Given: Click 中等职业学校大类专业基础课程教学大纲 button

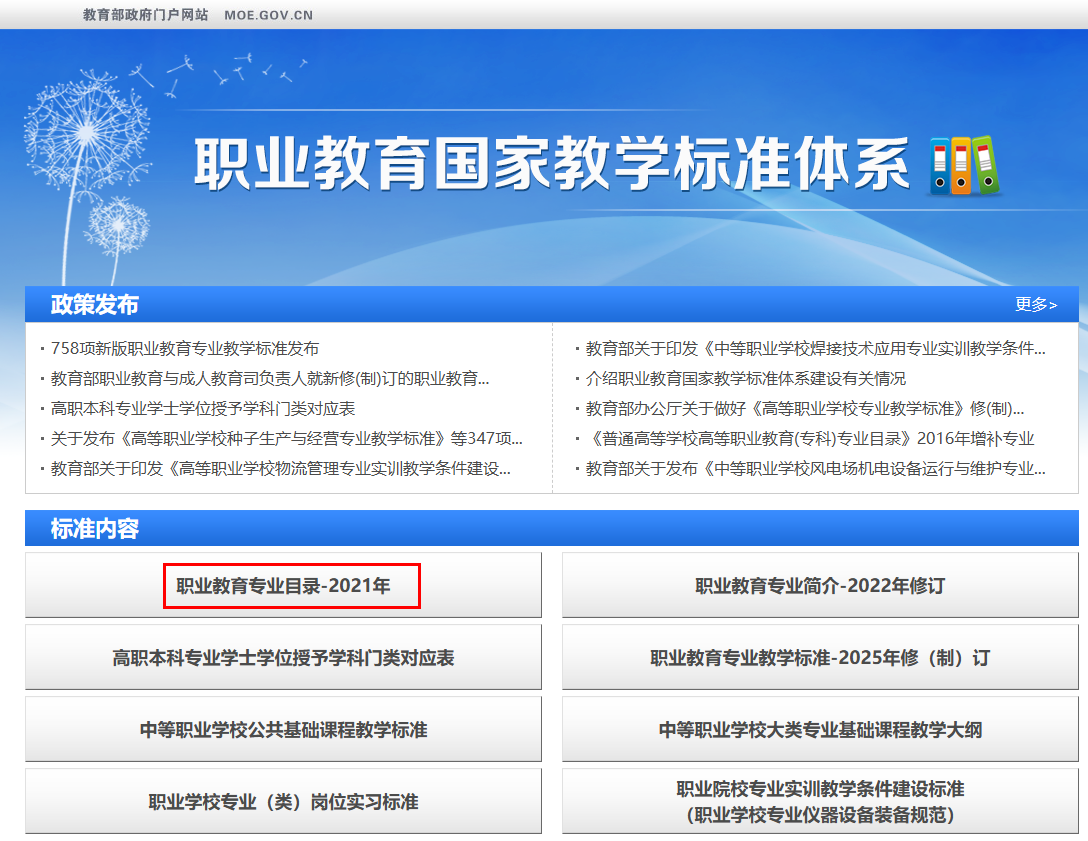Looking at the screenshot, I should pos(820,730).
